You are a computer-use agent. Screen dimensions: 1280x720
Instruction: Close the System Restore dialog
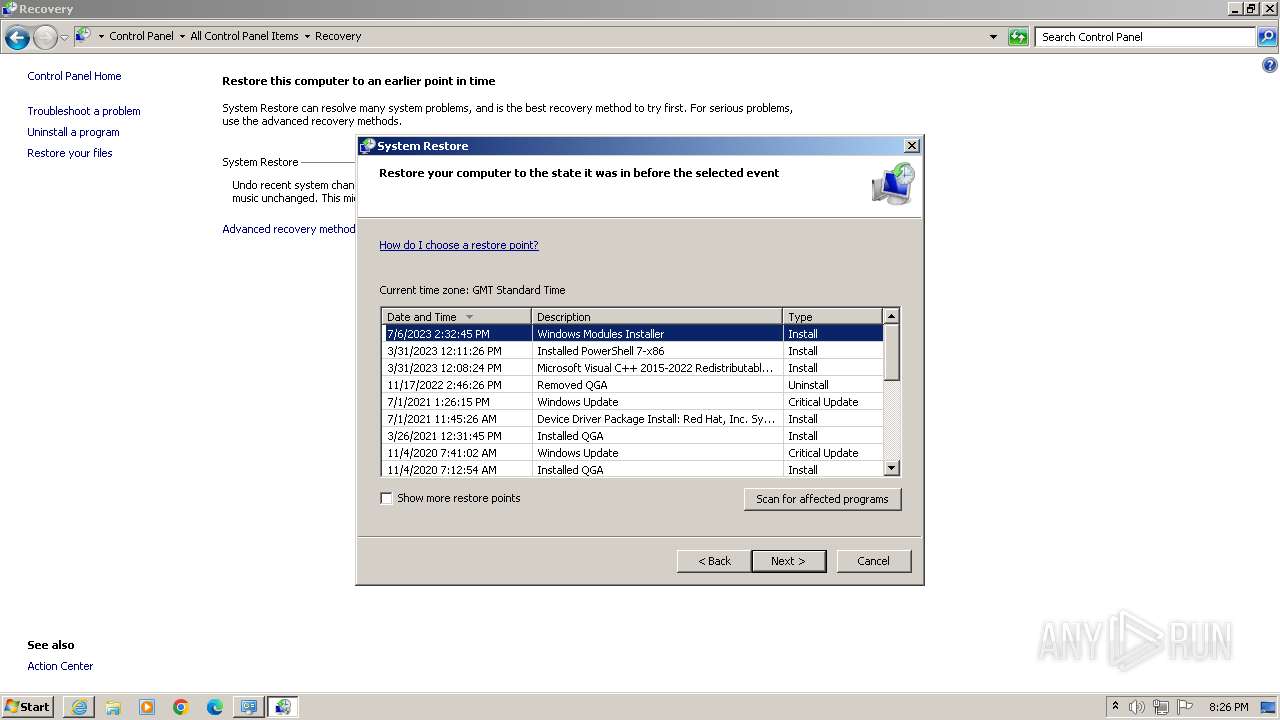[911, 146]
